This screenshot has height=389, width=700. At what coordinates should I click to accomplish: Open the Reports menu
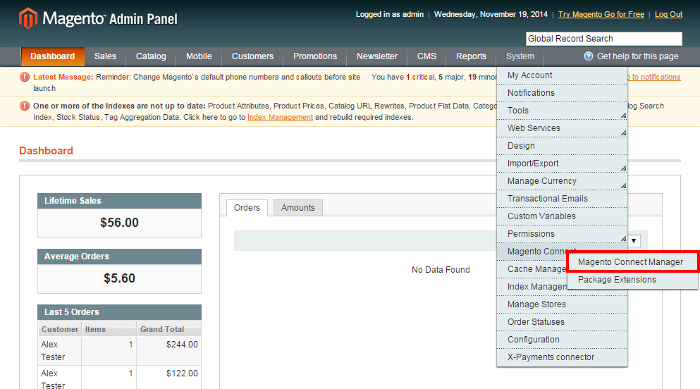coord(471,56)
